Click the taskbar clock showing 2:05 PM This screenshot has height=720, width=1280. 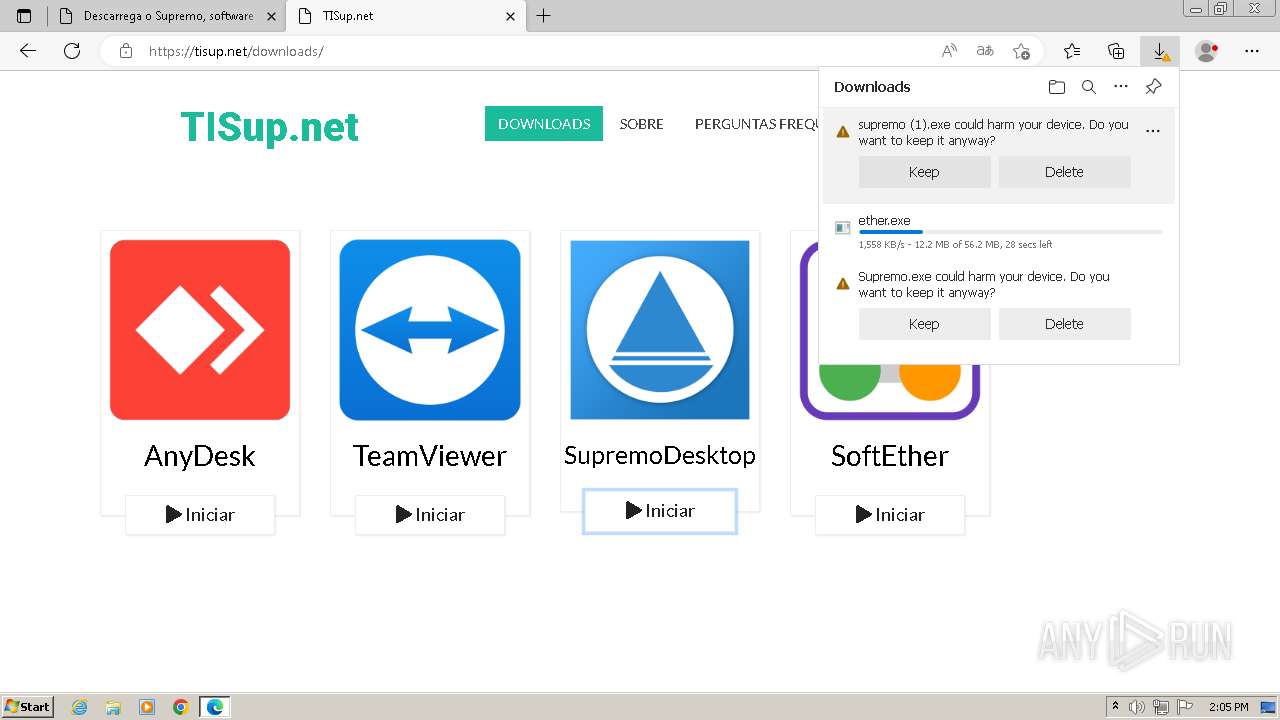(1229, 707)
